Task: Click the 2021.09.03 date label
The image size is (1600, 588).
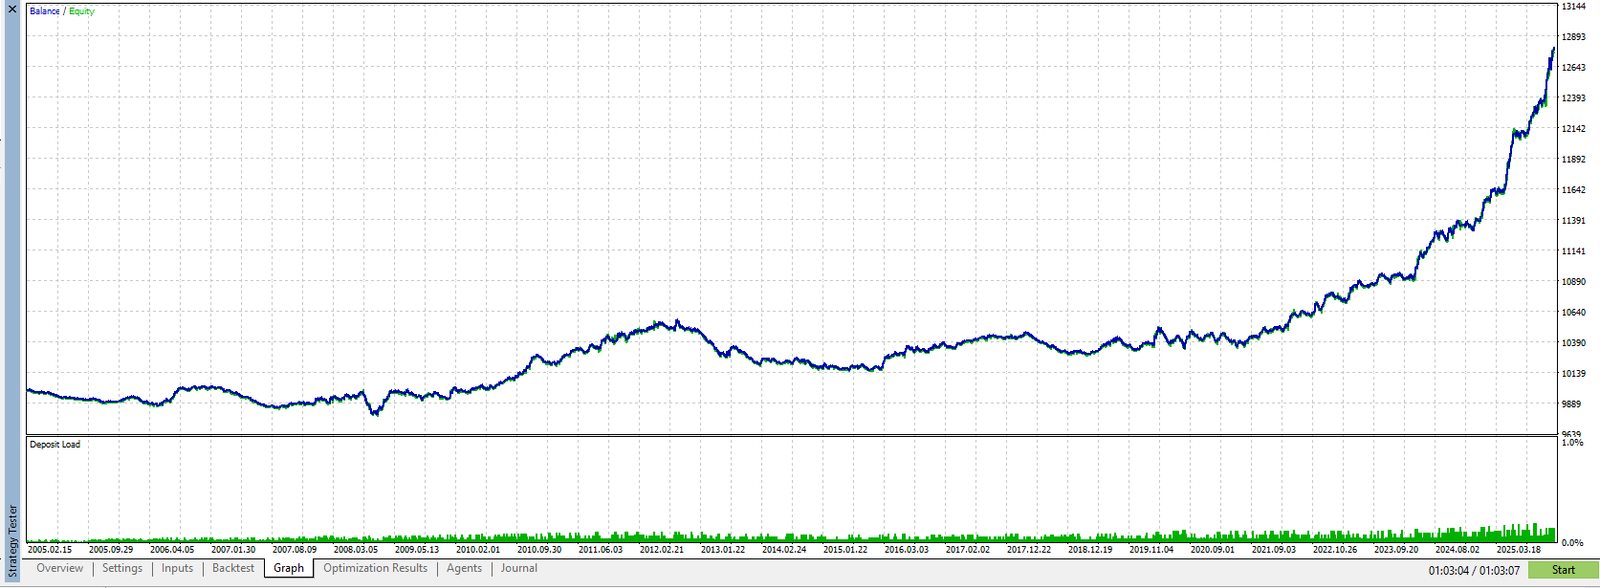Action: click(x=1274, y=549)
